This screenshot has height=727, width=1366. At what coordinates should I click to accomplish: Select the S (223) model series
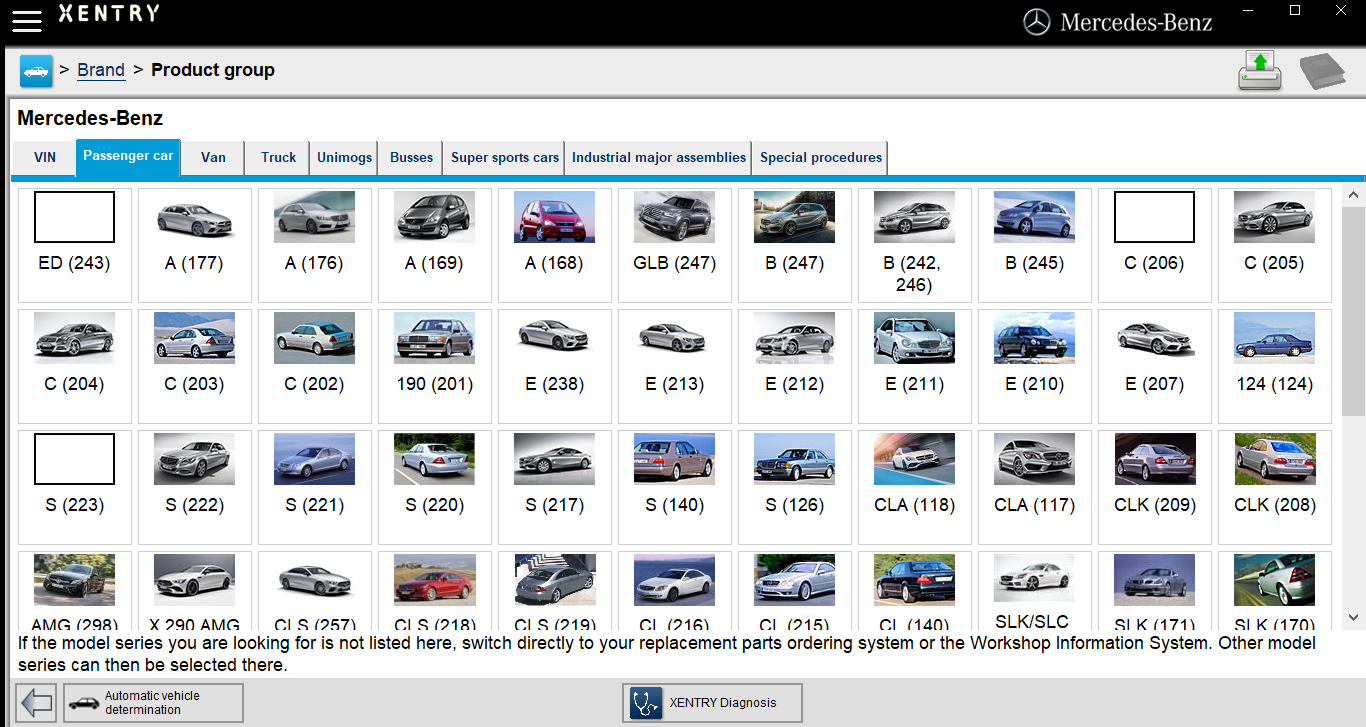(75, 487)
